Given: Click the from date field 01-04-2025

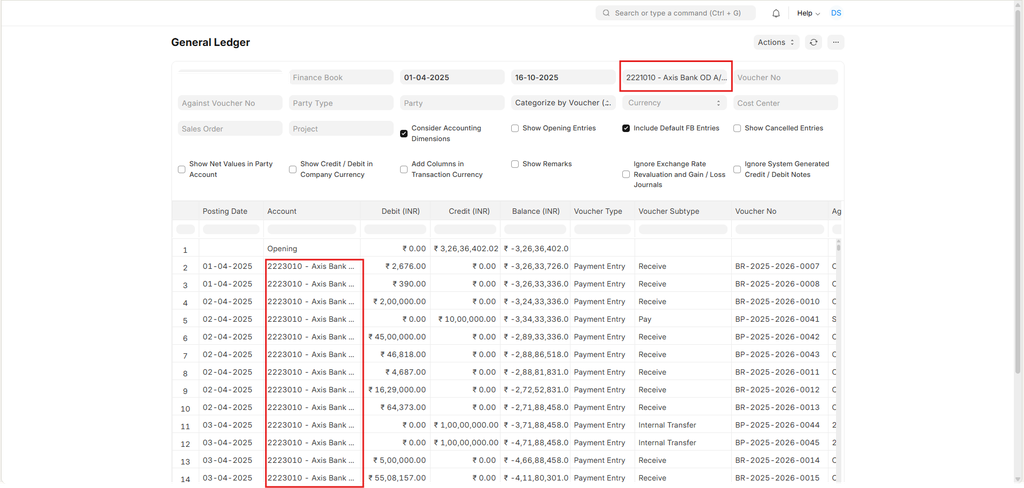Looking at the screenshot, I should point(452,77).
